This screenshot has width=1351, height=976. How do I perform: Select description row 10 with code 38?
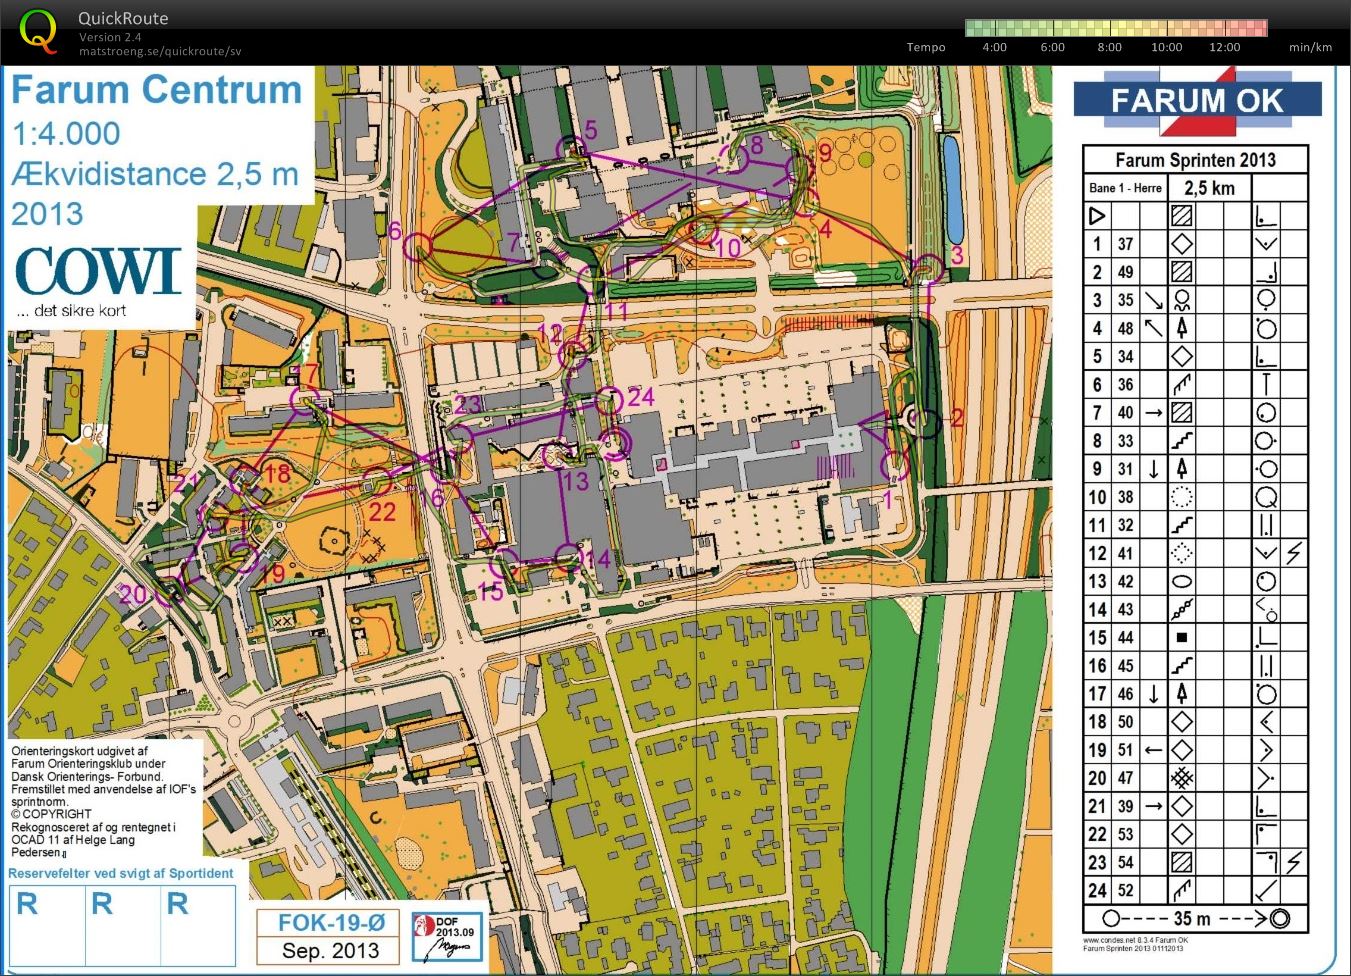[1195, 496]
